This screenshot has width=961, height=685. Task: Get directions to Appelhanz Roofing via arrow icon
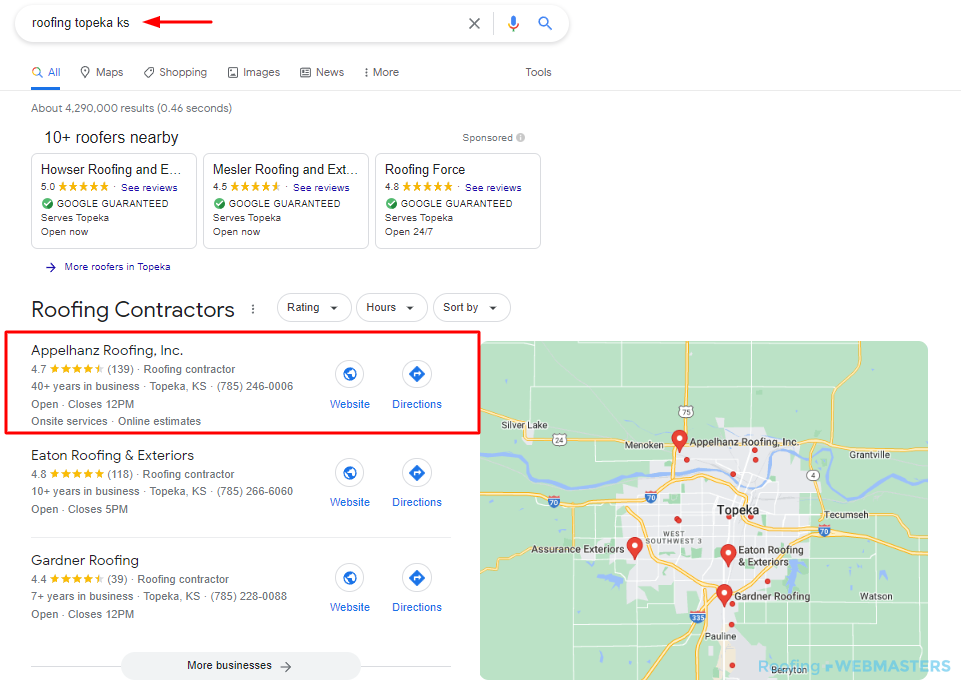(x=417, y=374)
